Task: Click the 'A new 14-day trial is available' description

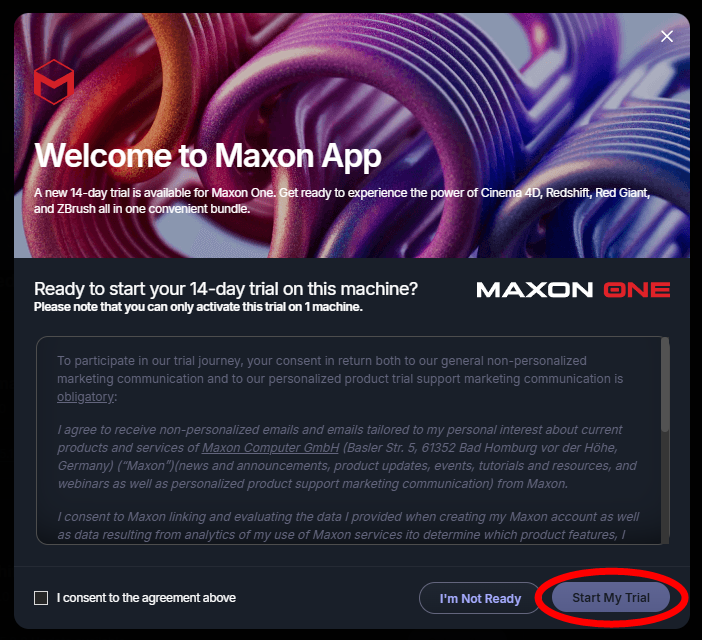Action: 342,201
